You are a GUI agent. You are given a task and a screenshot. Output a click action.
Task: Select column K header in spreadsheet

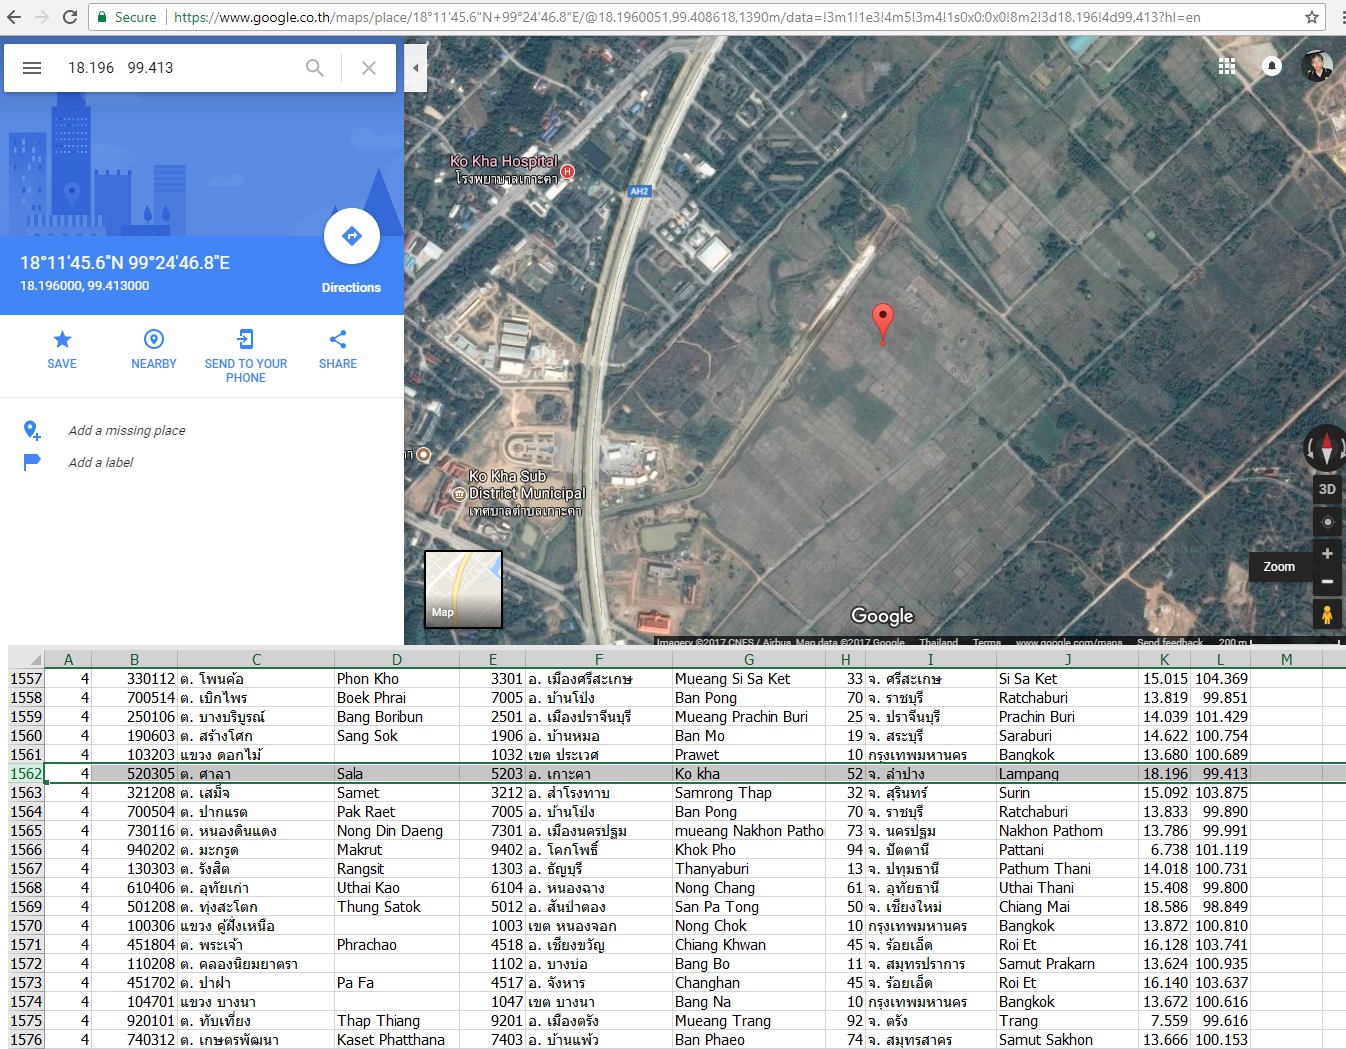coord(1164,659)
